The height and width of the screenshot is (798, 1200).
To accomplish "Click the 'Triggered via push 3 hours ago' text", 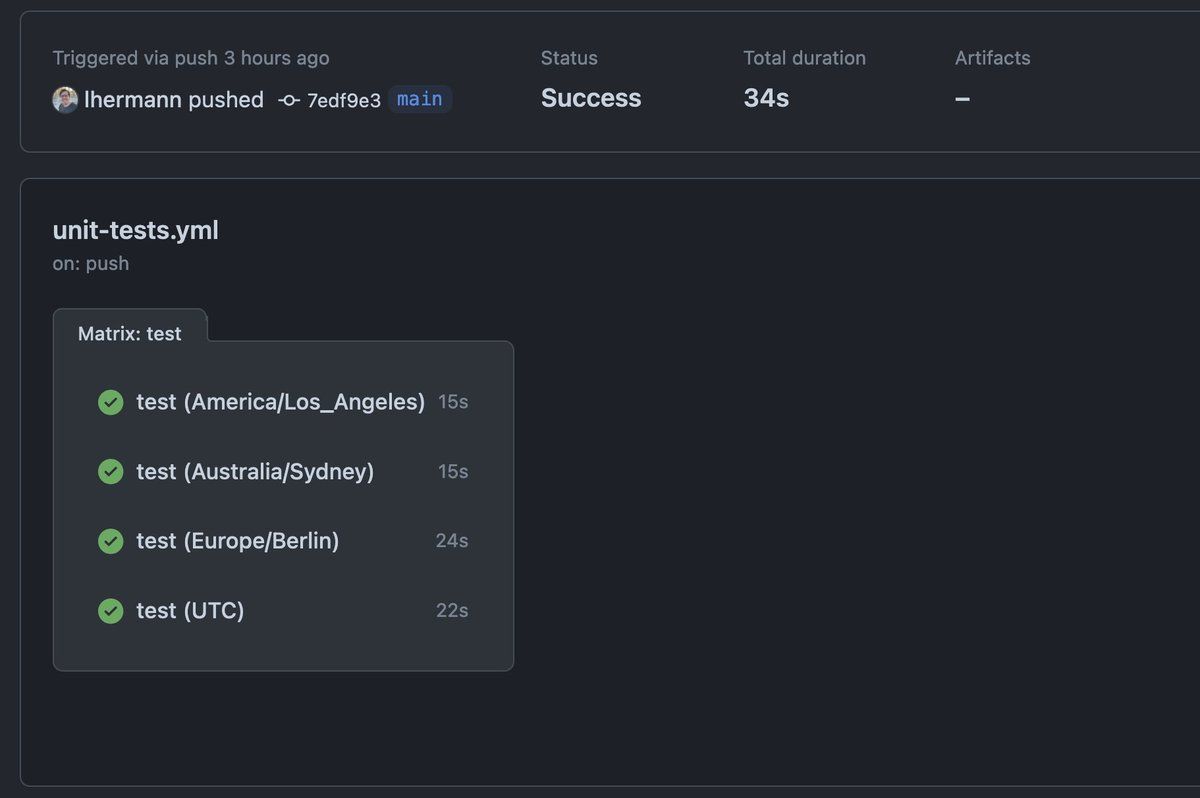I will coord(190,58).
